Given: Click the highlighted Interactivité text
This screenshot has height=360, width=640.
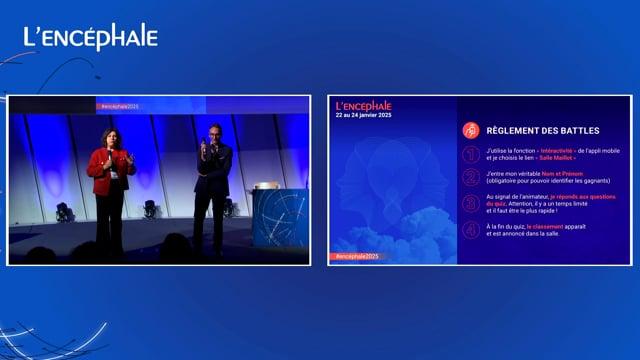Looking at the screenshot, I should coord(558,151).
